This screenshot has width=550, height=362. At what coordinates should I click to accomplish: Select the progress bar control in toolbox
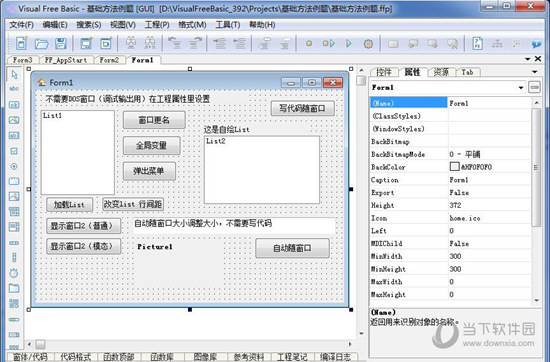click(14, 320)
